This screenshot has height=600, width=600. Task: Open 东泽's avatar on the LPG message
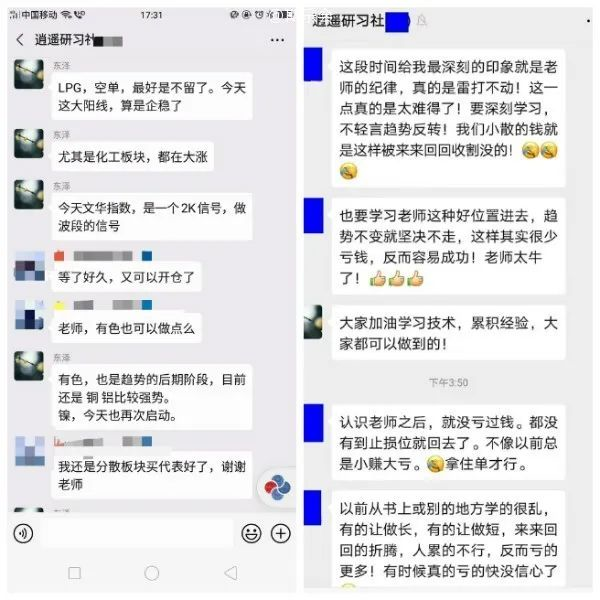pos(29,74)
